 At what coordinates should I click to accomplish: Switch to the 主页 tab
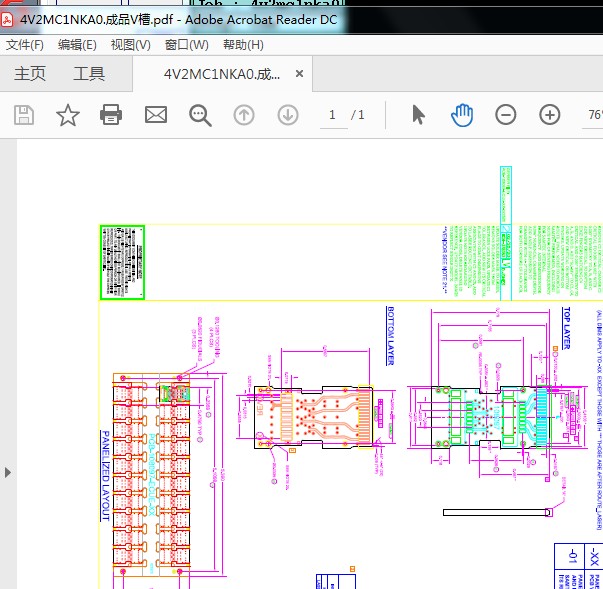point(30,73)
